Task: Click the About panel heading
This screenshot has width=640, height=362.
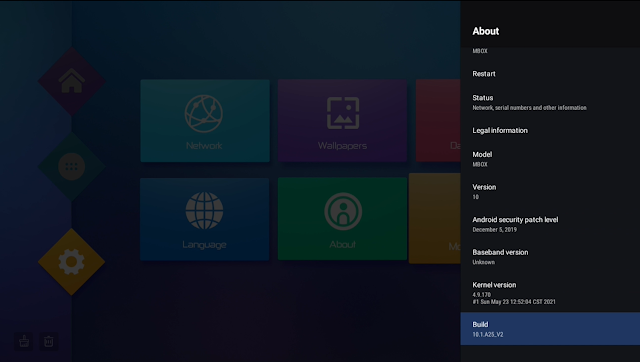Action: click(486, 31)
